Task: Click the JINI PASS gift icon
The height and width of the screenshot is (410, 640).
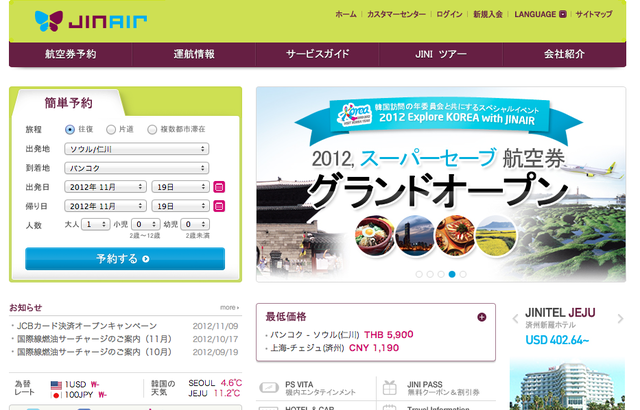Action: point(390,388)
